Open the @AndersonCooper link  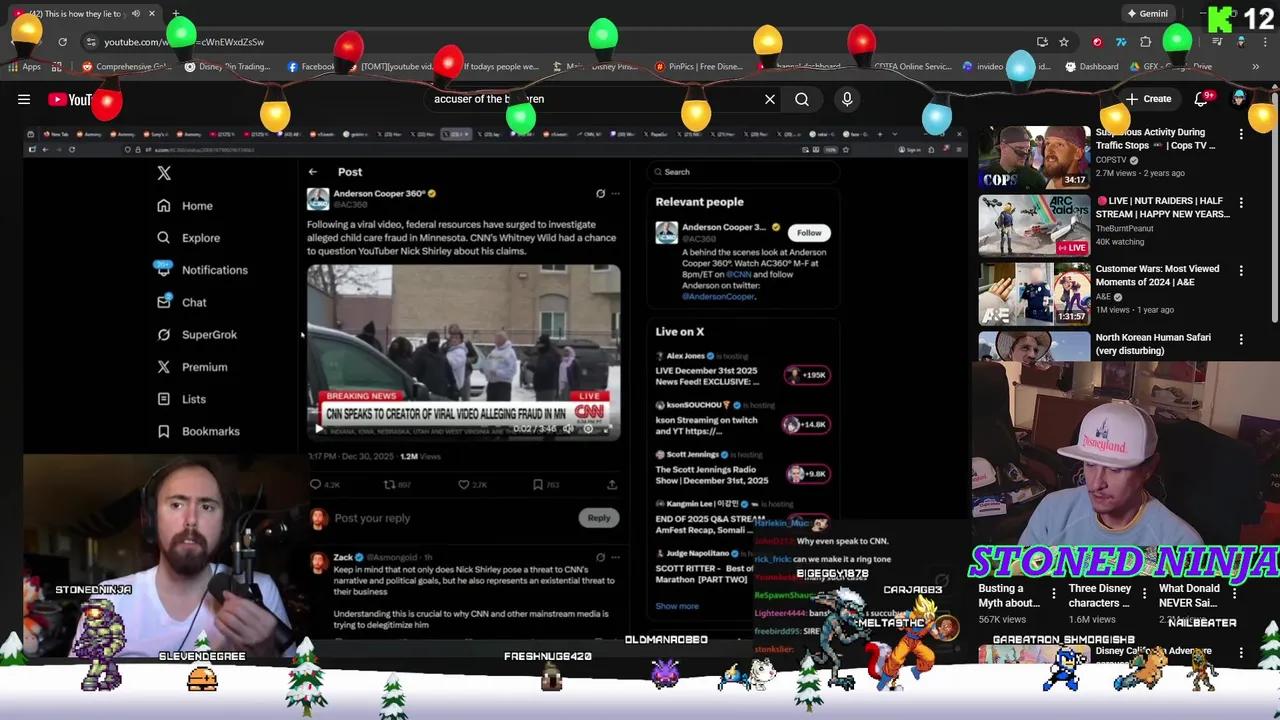[x=719, y=297]
